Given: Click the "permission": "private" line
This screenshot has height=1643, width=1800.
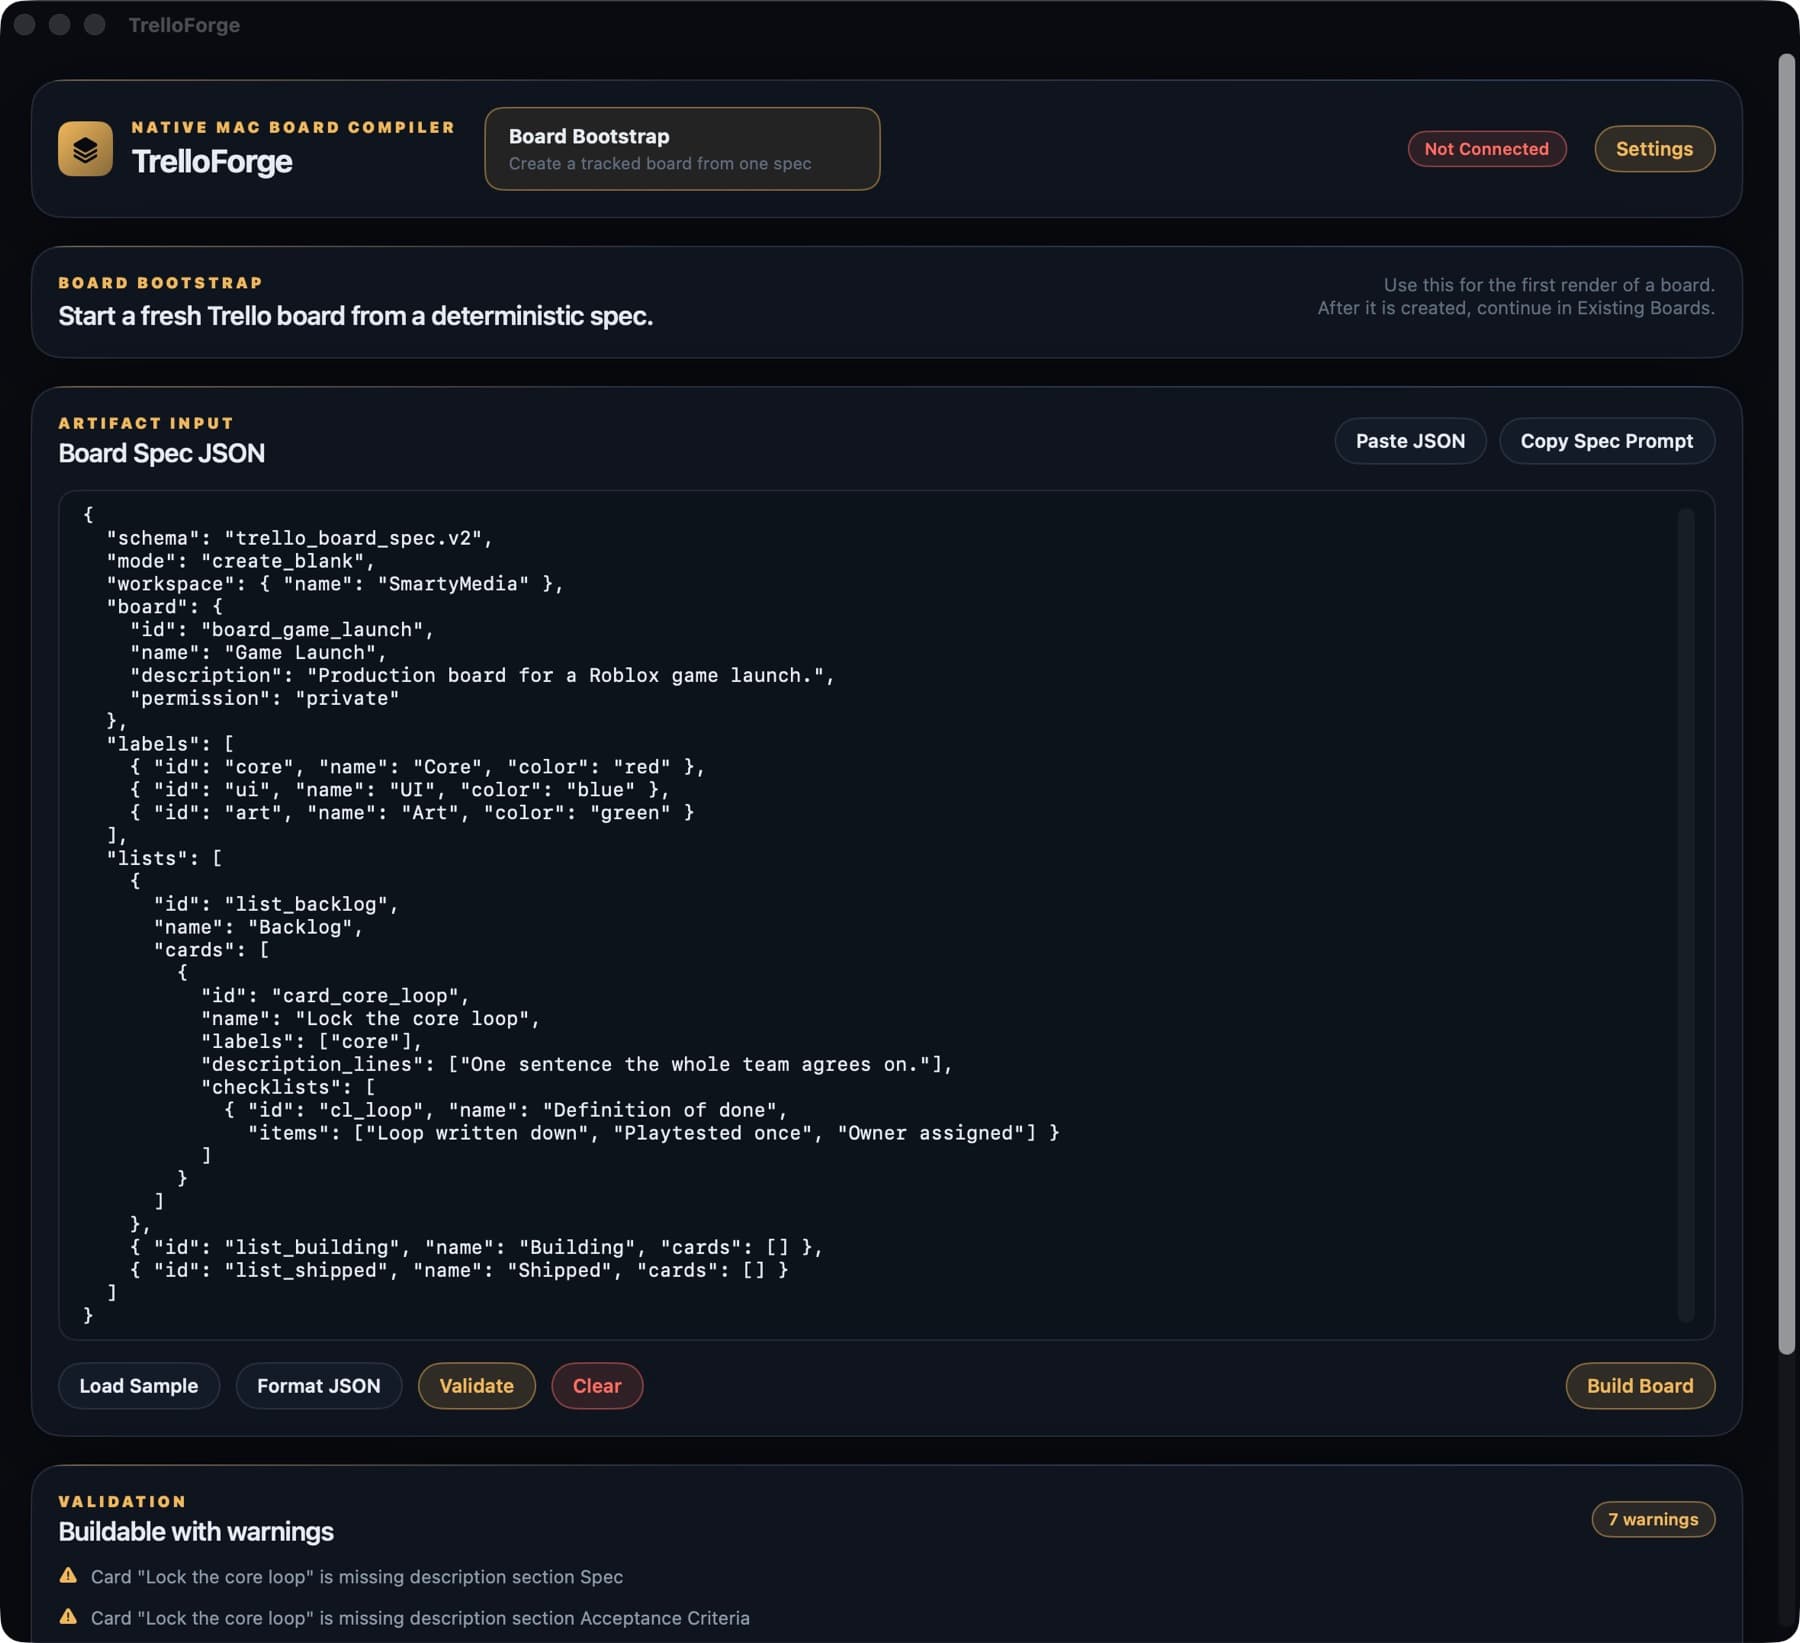Looking at the screenshot, I should [264, 699].
